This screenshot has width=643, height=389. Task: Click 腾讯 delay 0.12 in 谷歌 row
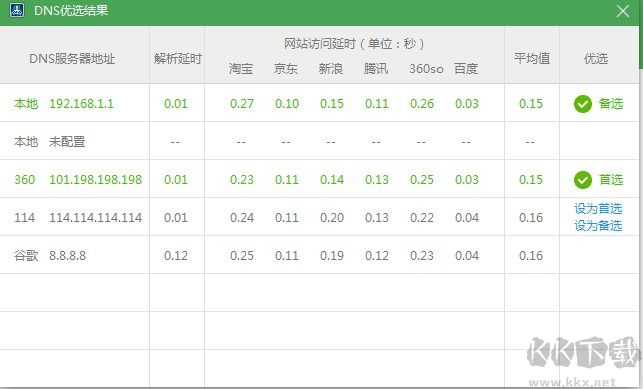point(376,256)
